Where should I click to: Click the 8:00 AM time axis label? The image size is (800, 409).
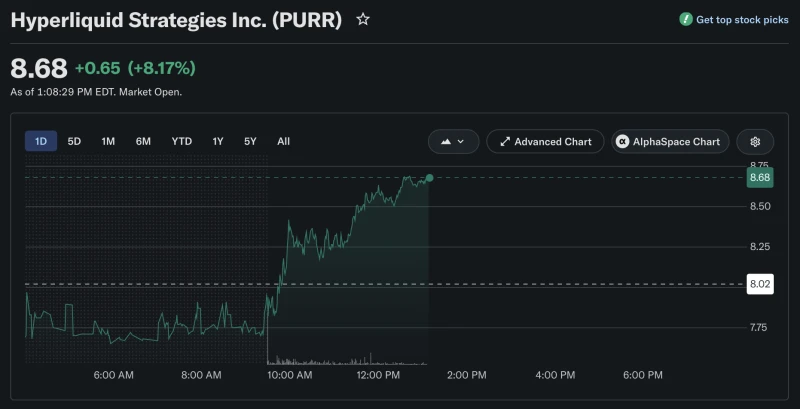tap(202, 375)
